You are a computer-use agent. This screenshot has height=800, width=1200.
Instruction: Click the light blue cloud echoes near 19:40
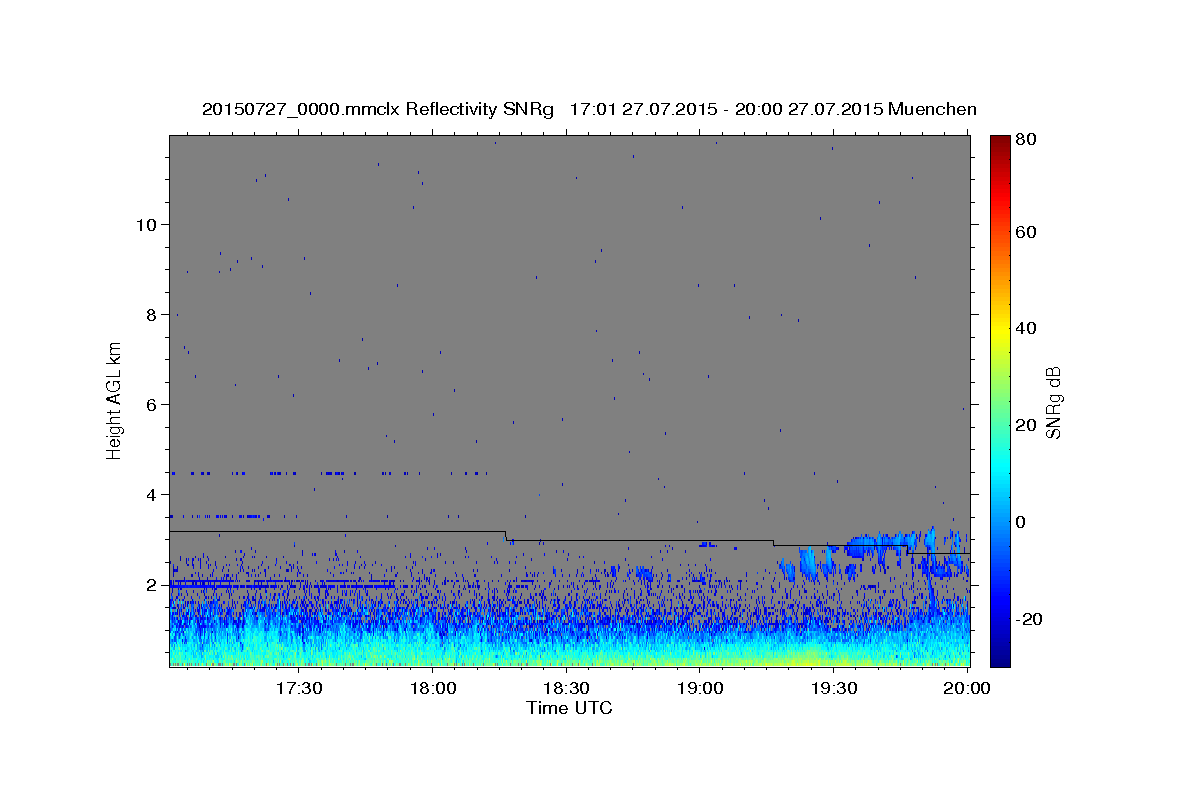click(x=880, y=546)
